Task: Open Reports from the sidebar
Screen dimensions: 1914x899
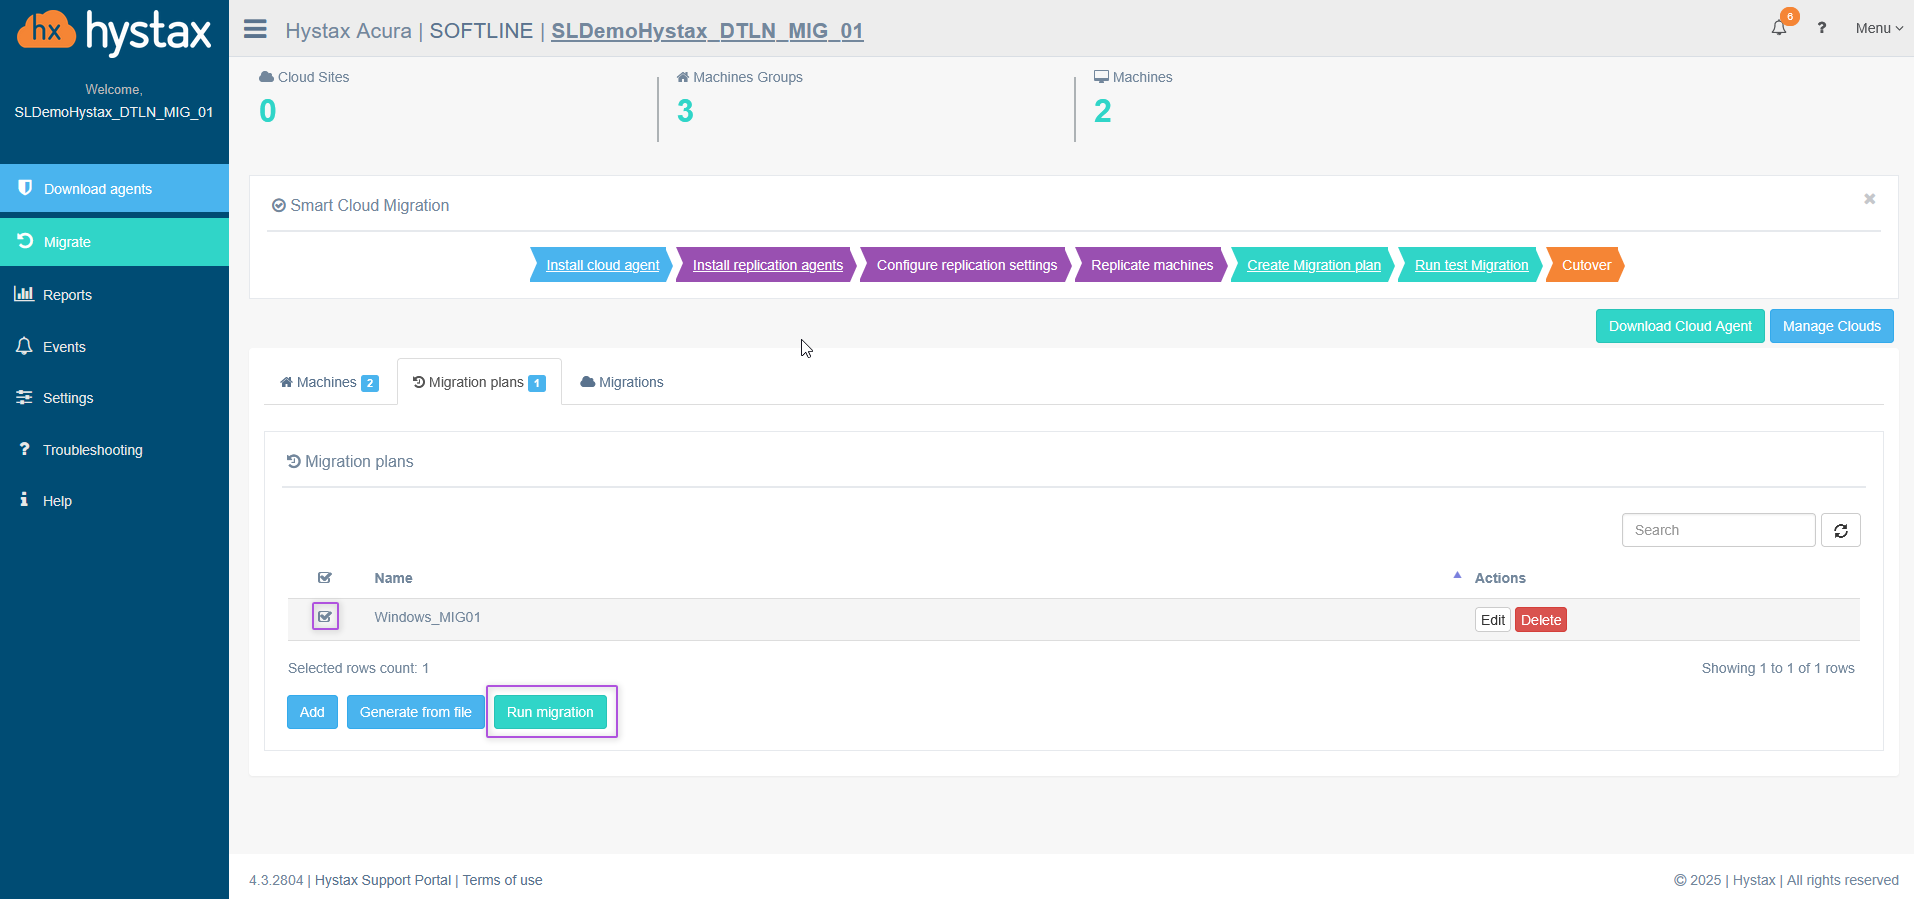Action: coord(67,295)
